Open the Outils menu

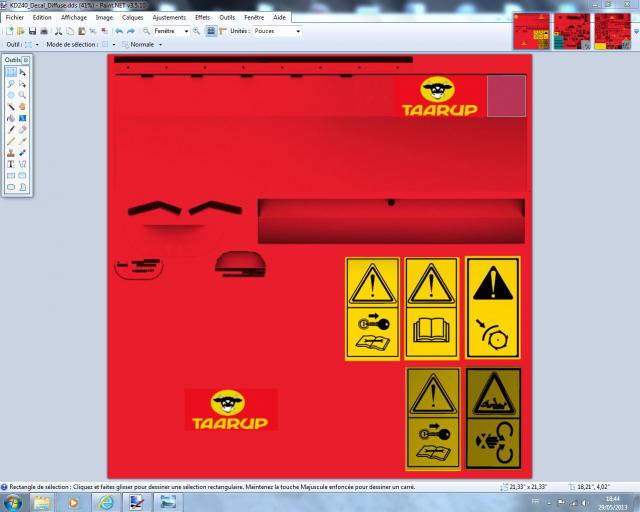tap(227, 18)
